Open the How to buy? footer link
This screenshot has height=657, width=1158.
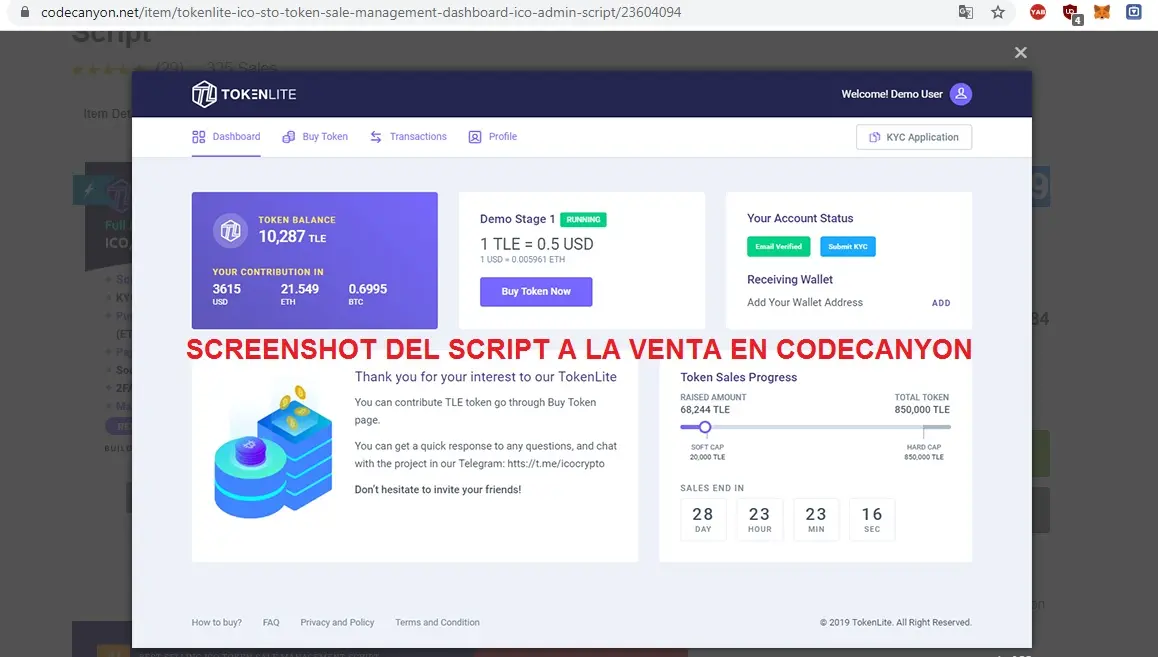216,622
